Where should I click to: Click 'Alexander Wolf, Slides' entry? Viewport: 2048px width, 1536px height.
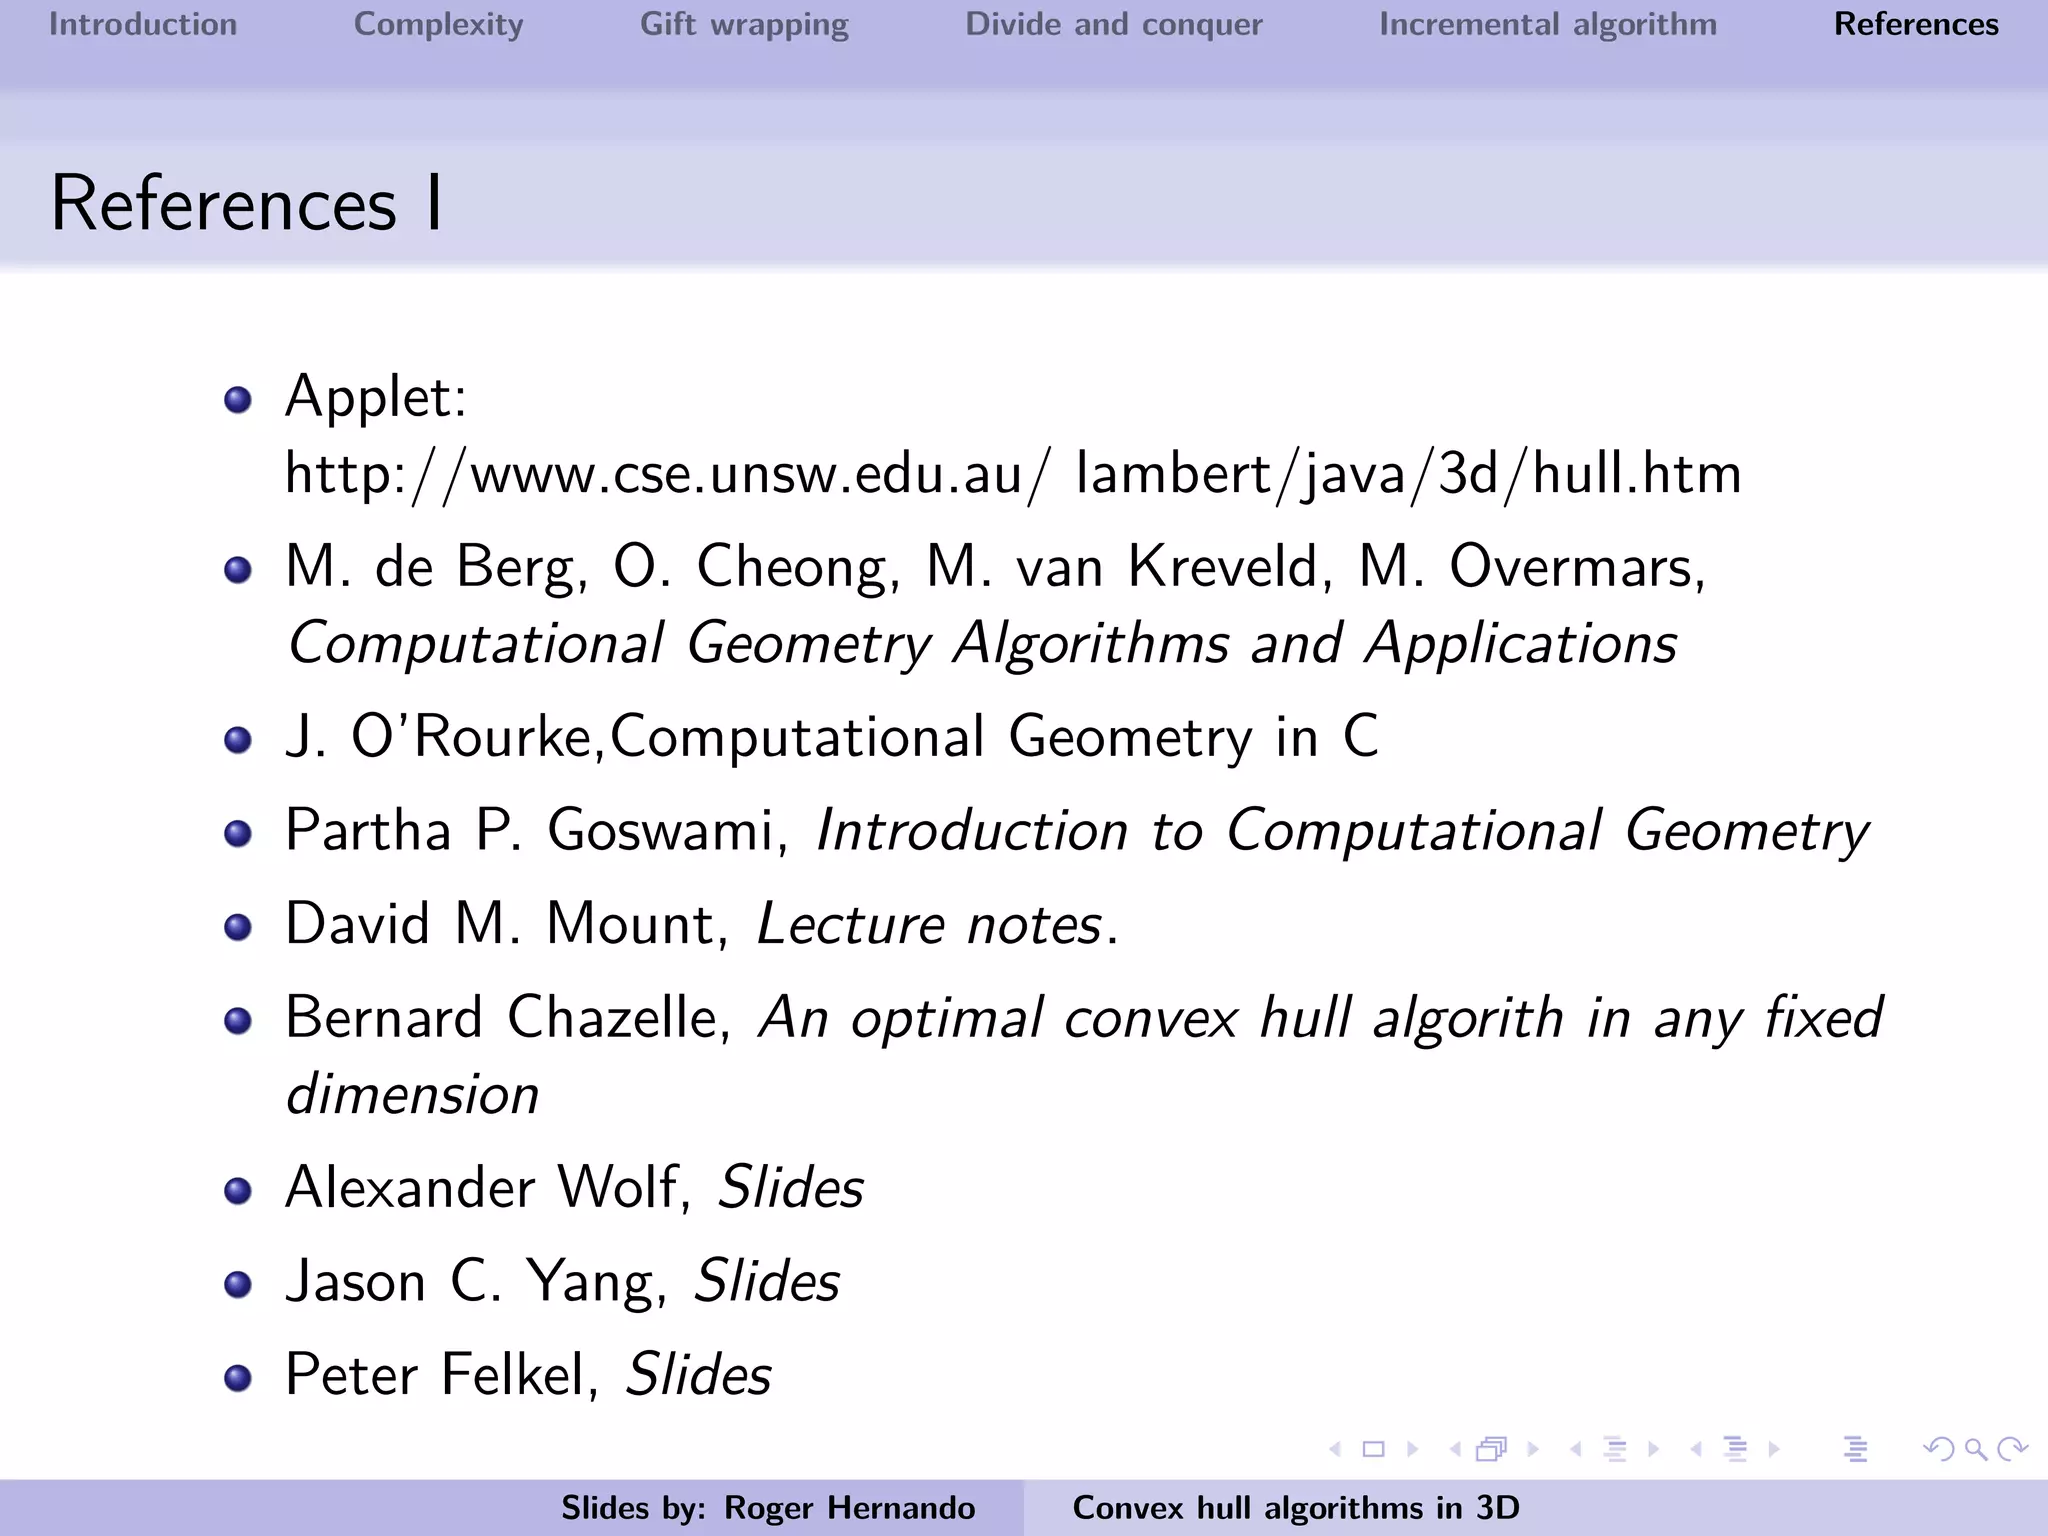coord(575,1188)
